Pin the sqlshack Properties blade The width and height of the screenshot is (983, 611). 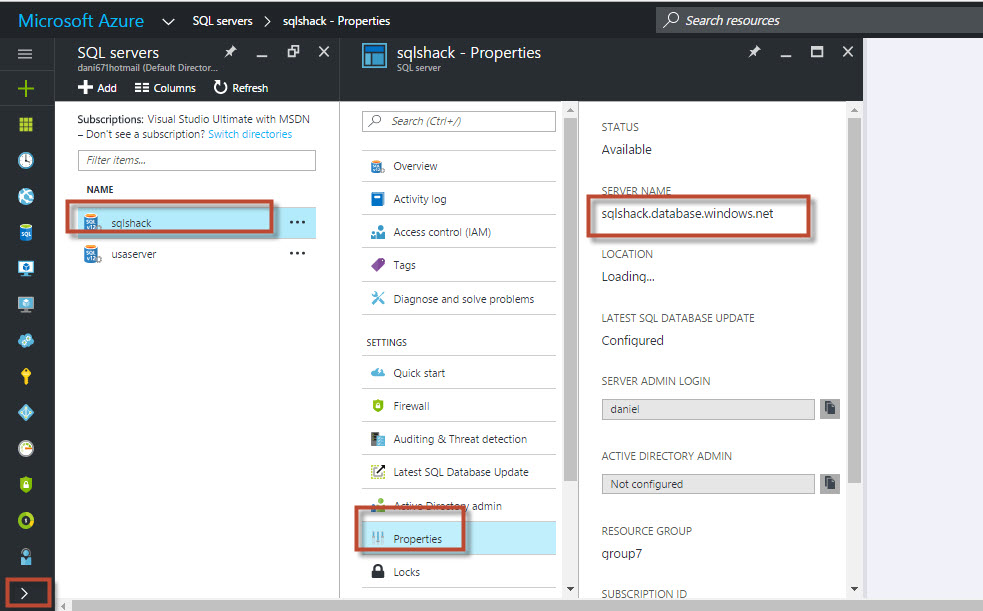[x=755, y=52]
